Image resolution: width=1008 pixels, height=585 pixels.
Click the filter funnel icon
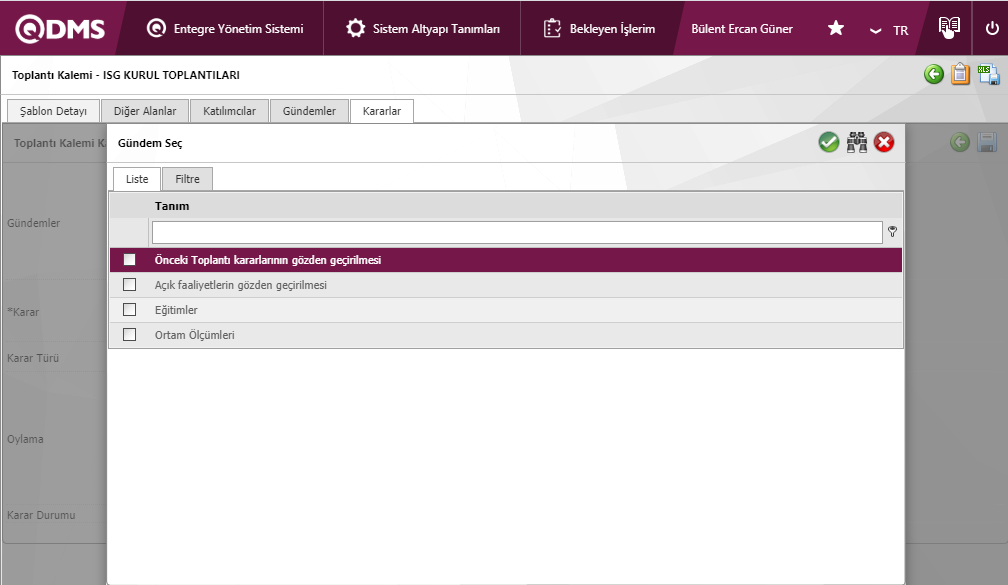coord(892,231)
